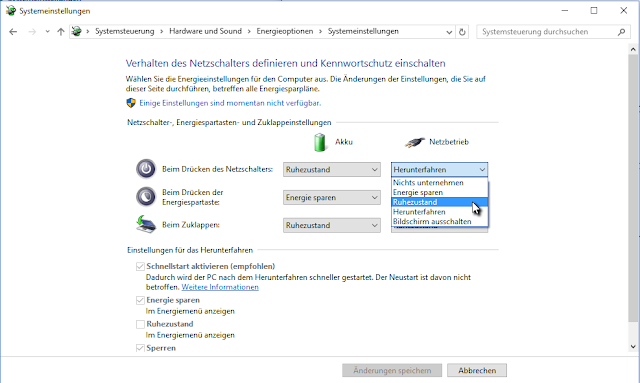The width and height of the screenshot is (640, 383).
Task: Open recent locations chevron next to forward arrow
Action: point(47,31)
